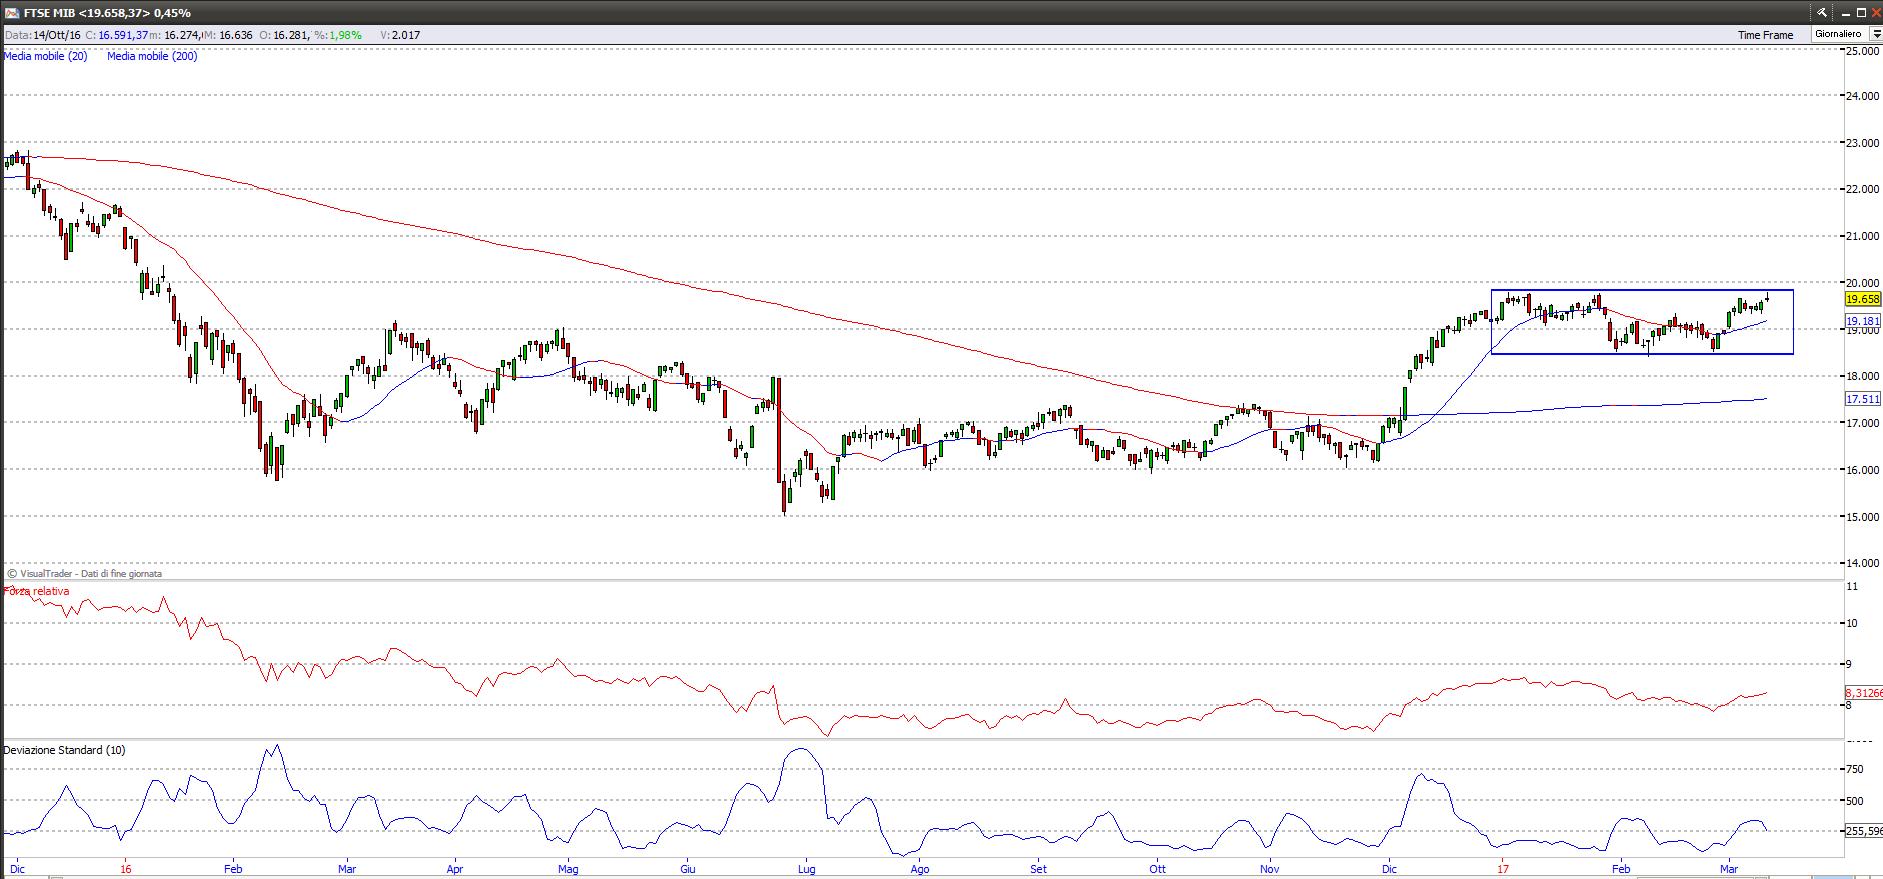Click the 25.000 price scale label
This screenshot has width=1883, height=879.
[x=1863, y=50]
